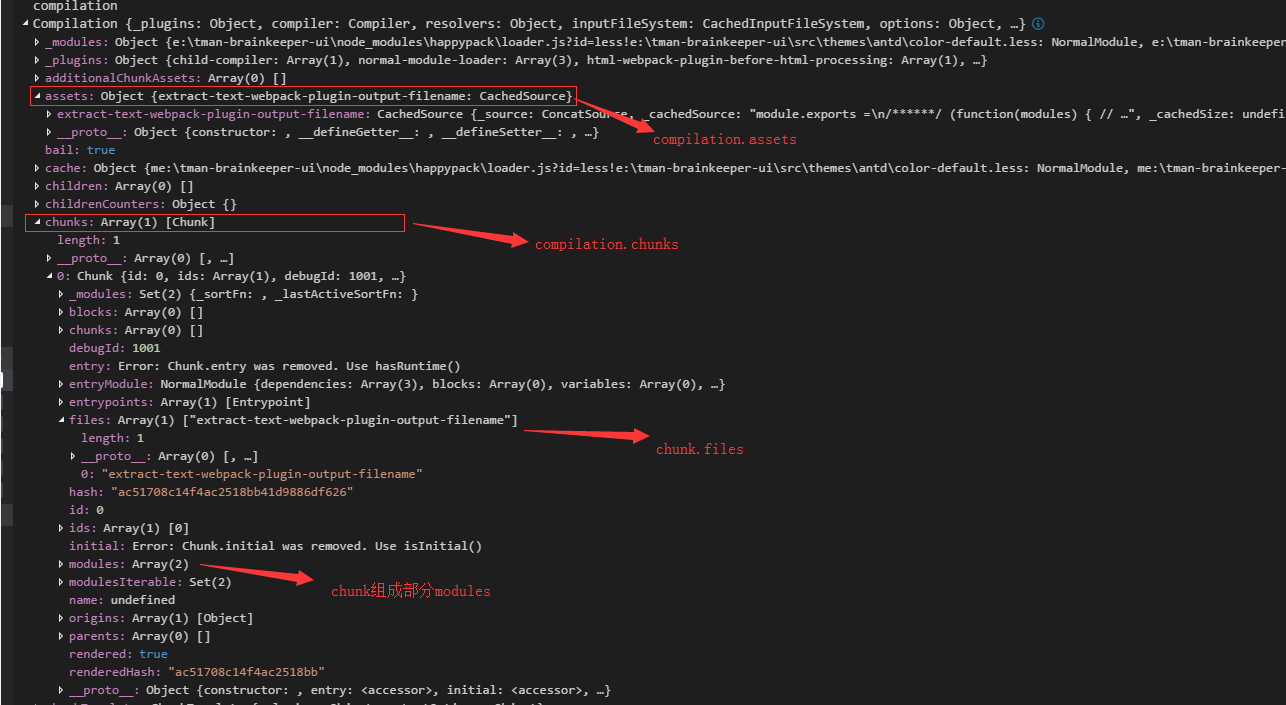
Task: Expand the childrenCounters object
Action: click(x=37, y=204)
